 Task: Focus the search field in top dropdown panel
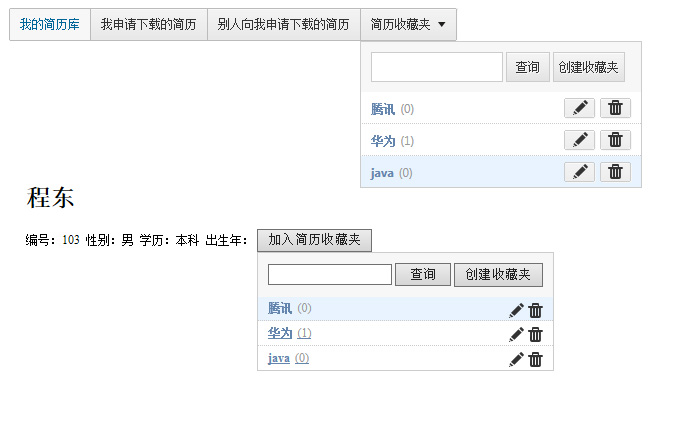click(437, 67)
